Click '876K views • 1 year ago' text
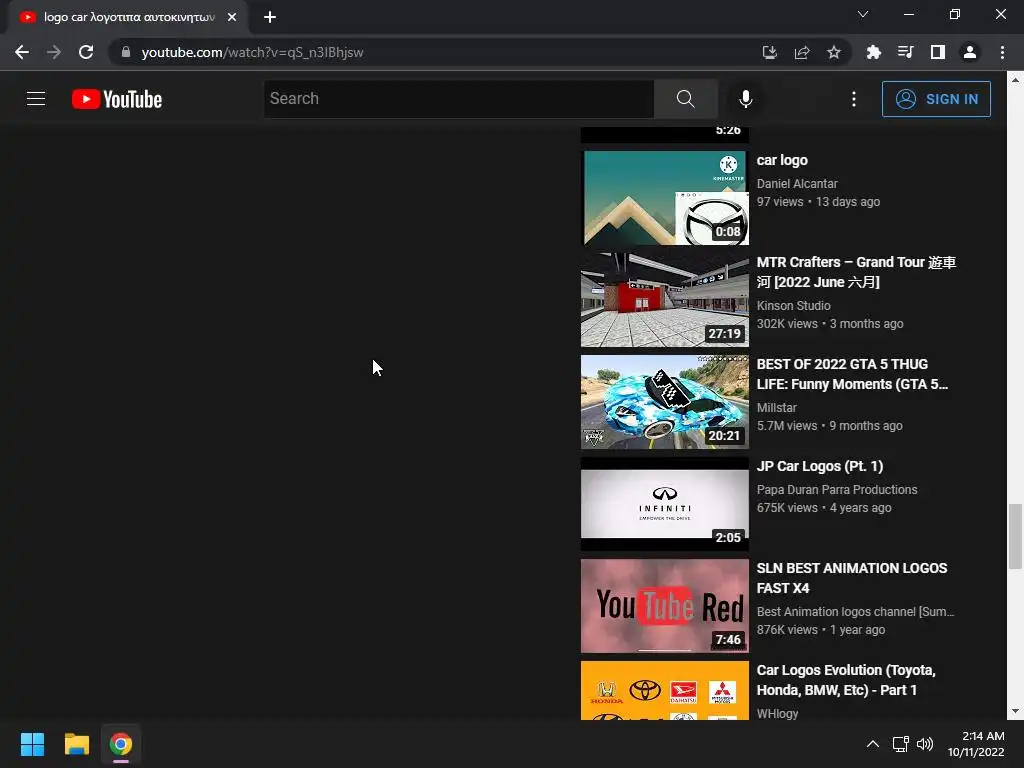Screen dimensions: 1024x768 pos(821,630)
